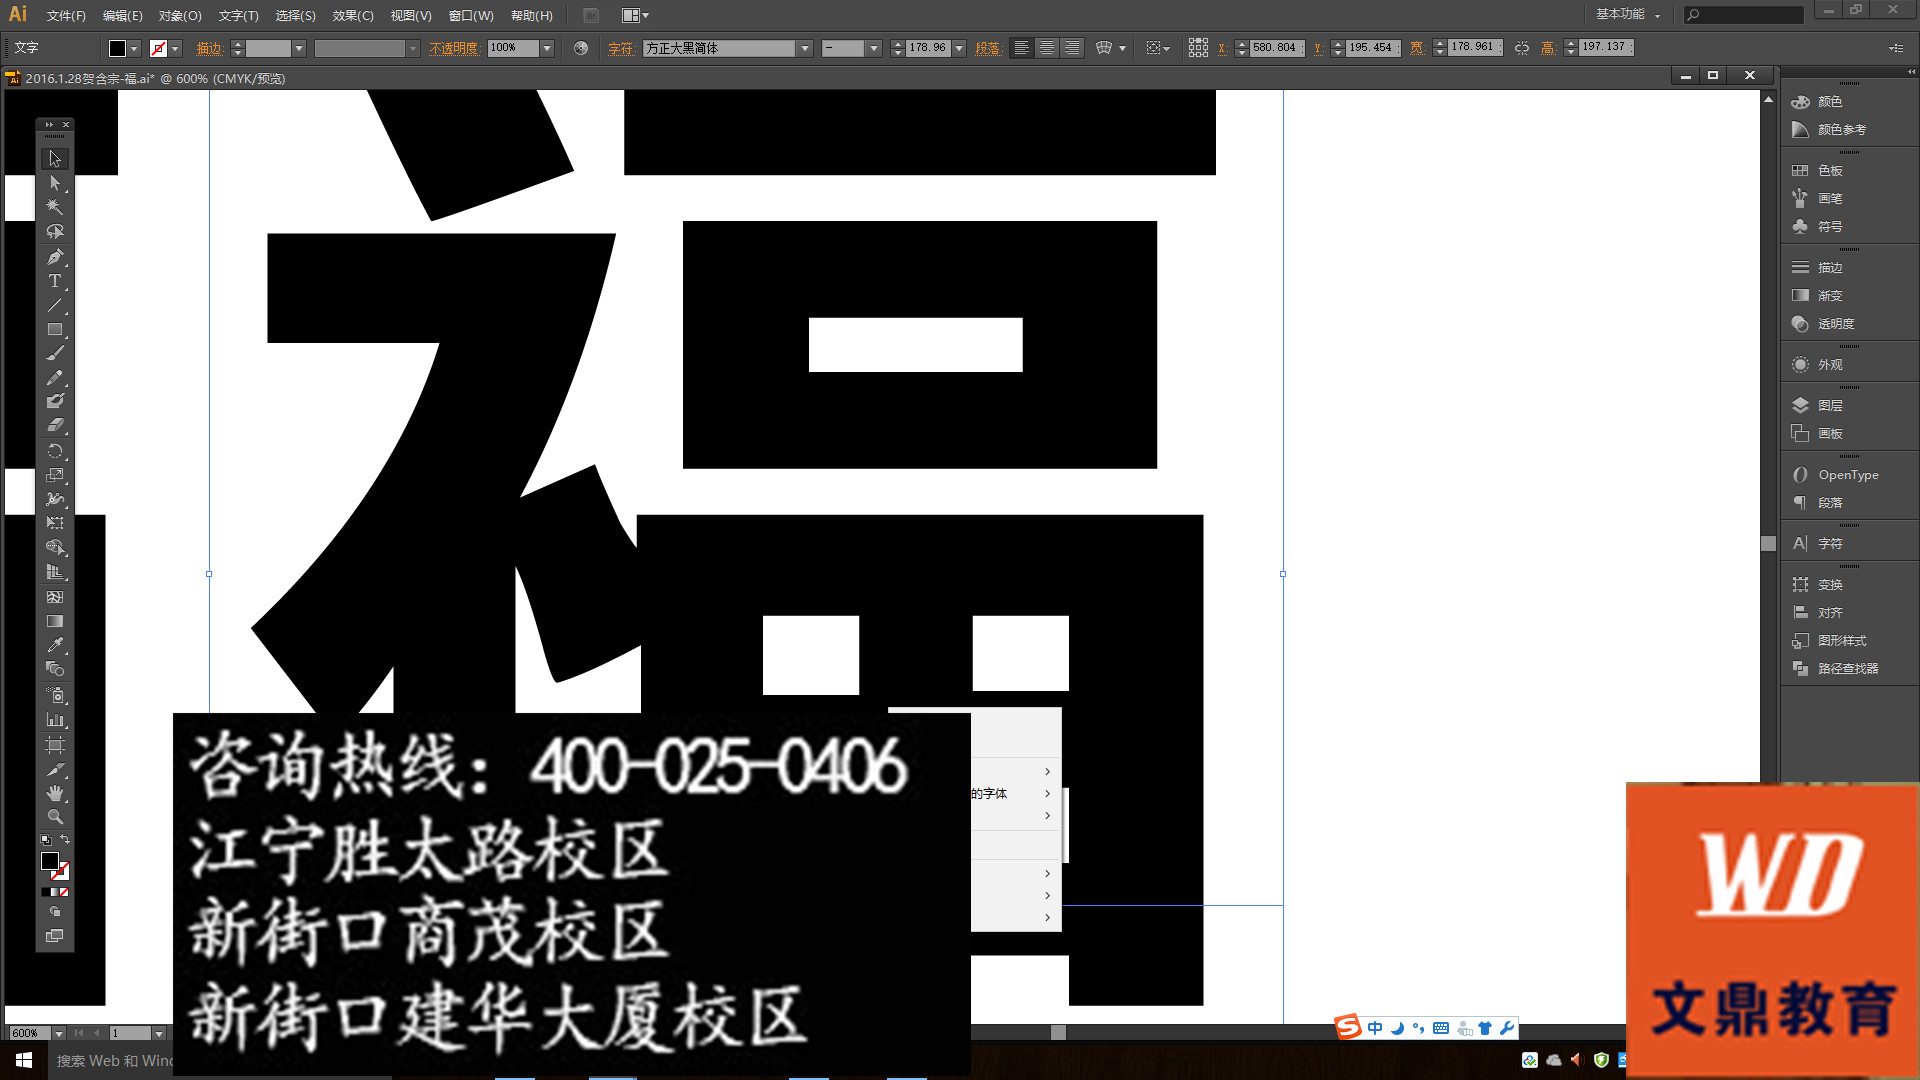Select the Pencil tool
1920x1080 pixels.
pos(55,378)
